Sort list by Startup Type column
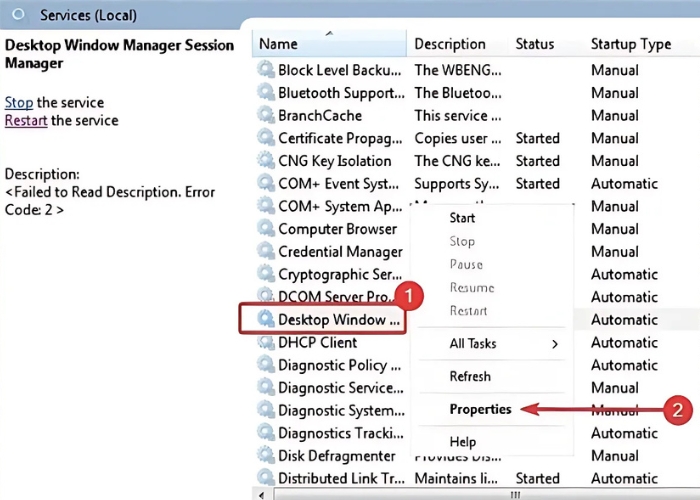This screenshot has height=500, width=700. [630, 44]
